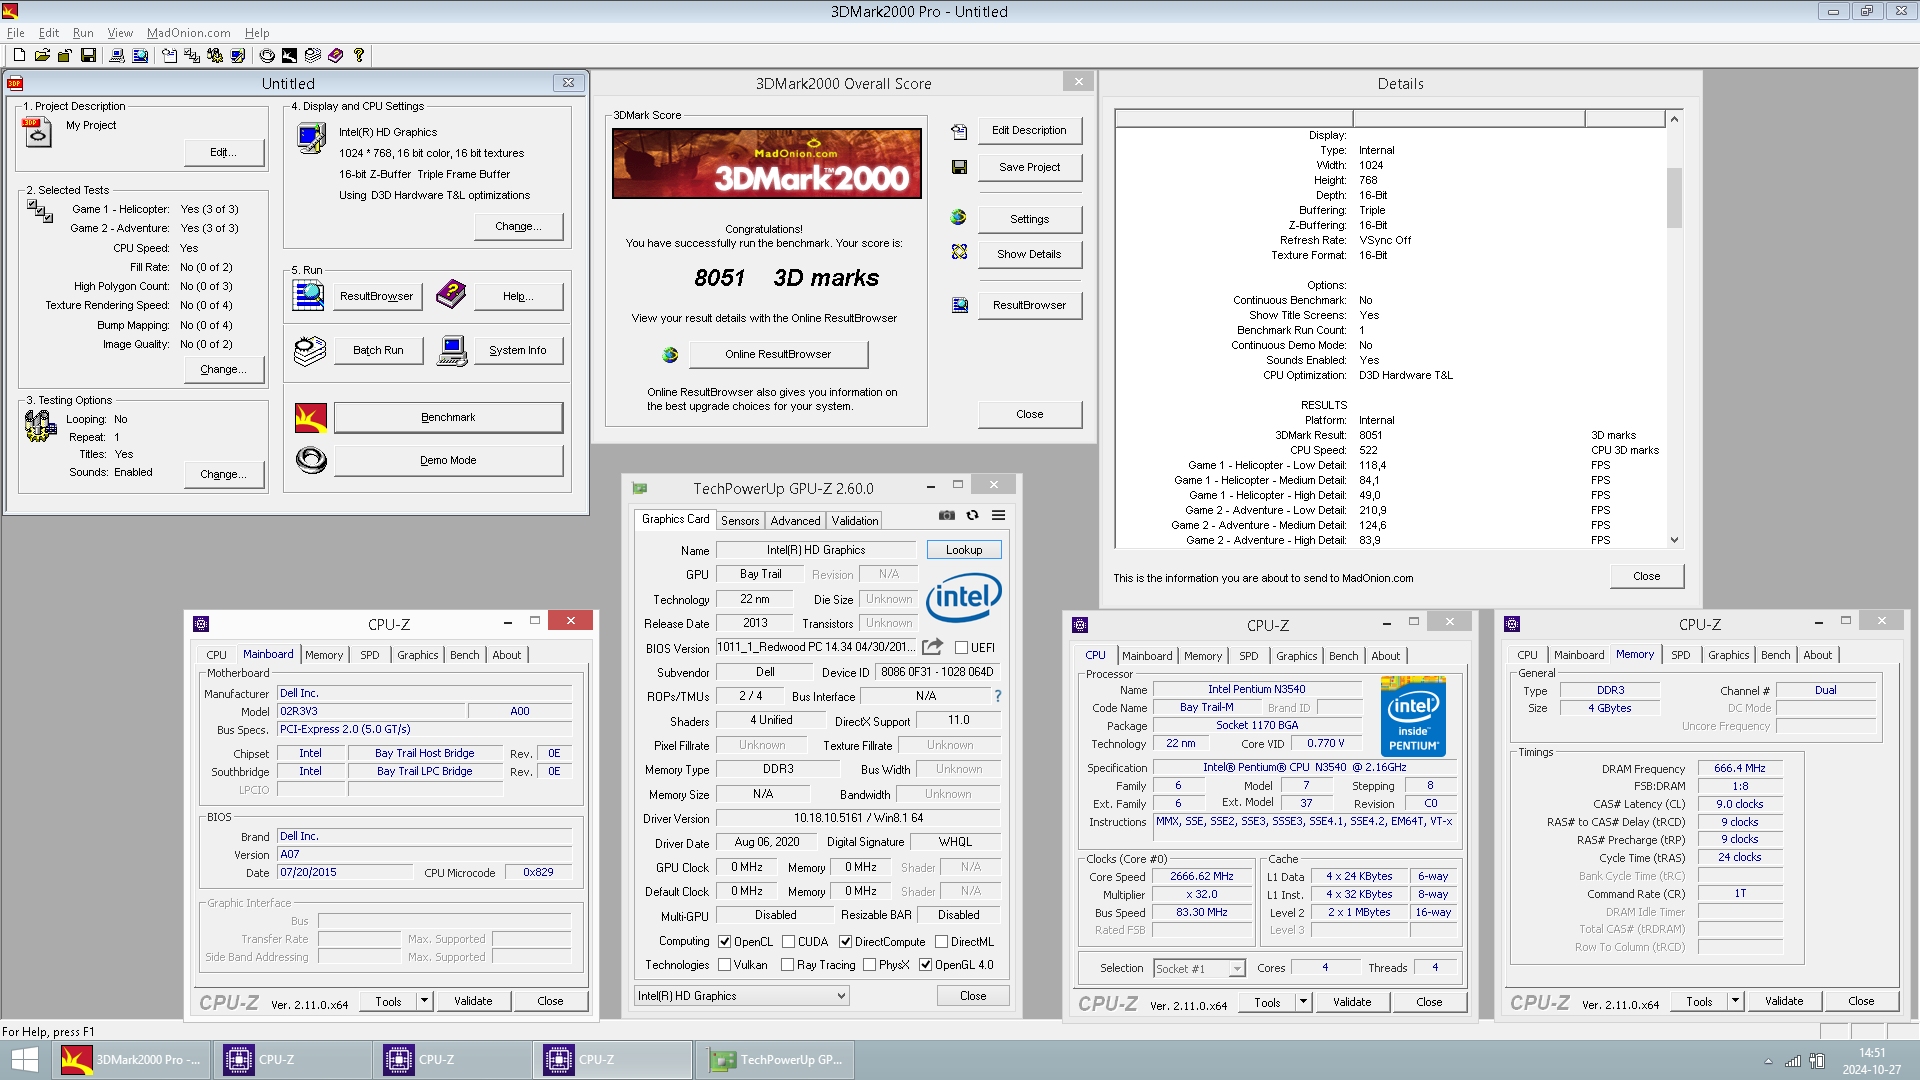Open the MadOnion.com menu
1920x1080 pixels.
click(x=188, y=33)
